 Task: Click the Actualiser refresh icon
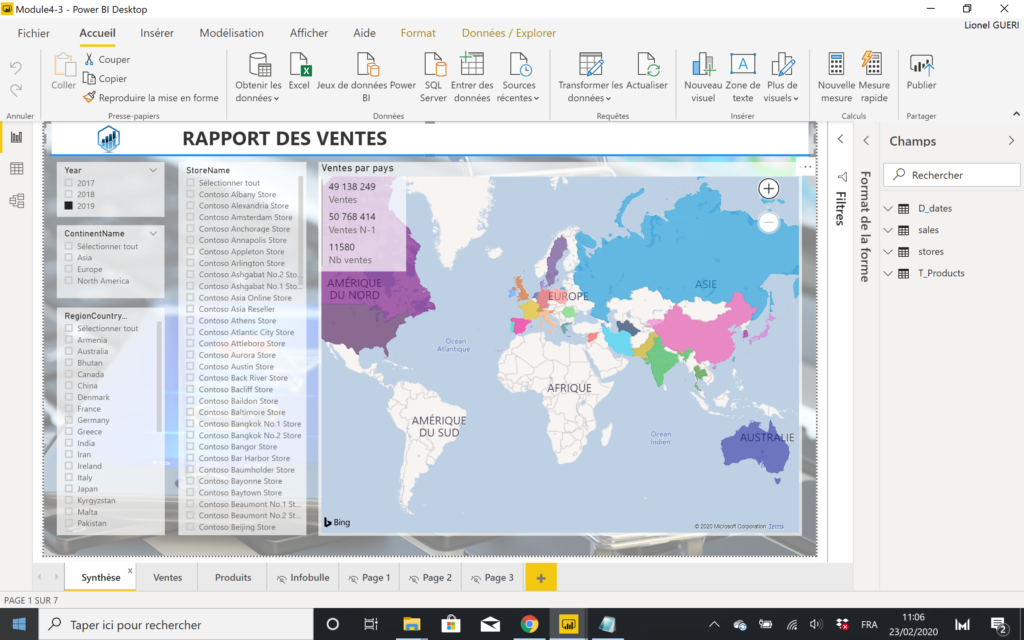click(647, 65)
